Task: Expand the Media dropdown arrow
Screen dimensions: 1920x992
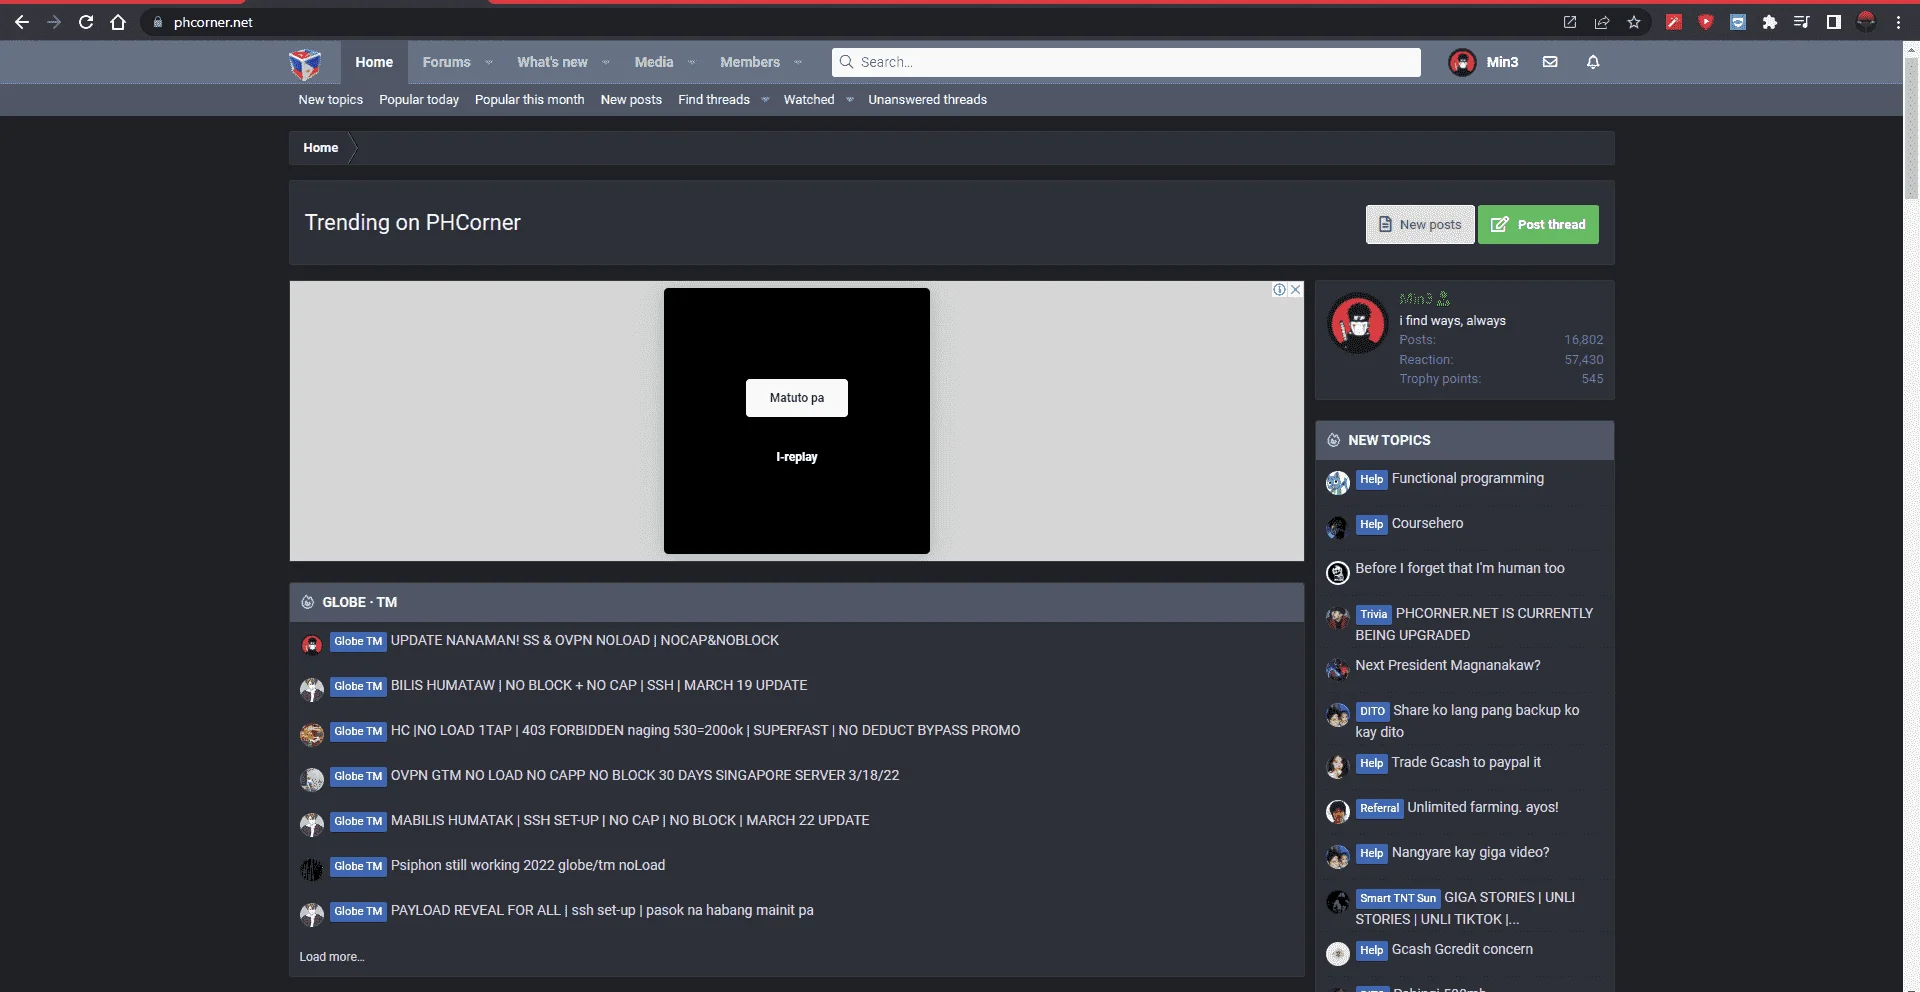Action: [692, 62]
